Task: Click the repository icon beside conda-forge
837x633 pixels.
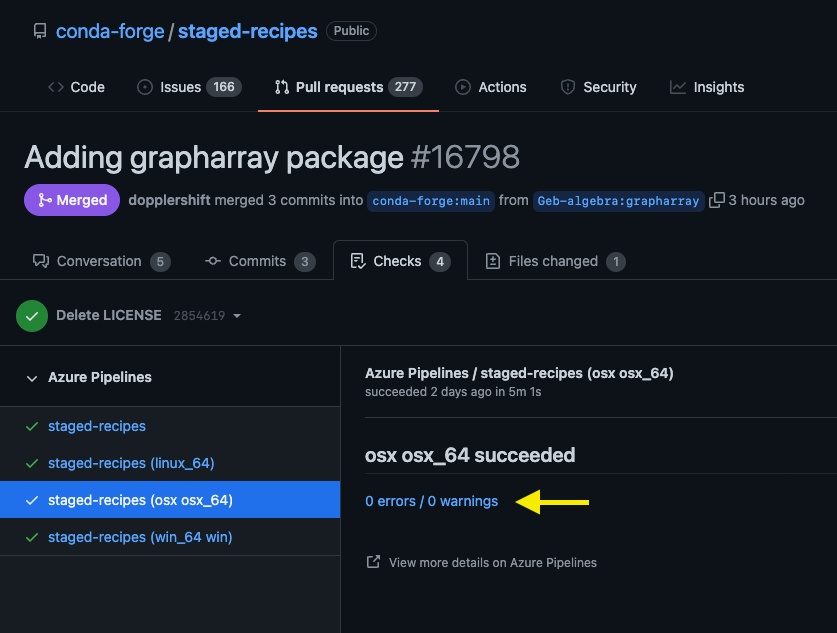Action: coord(40,31)
